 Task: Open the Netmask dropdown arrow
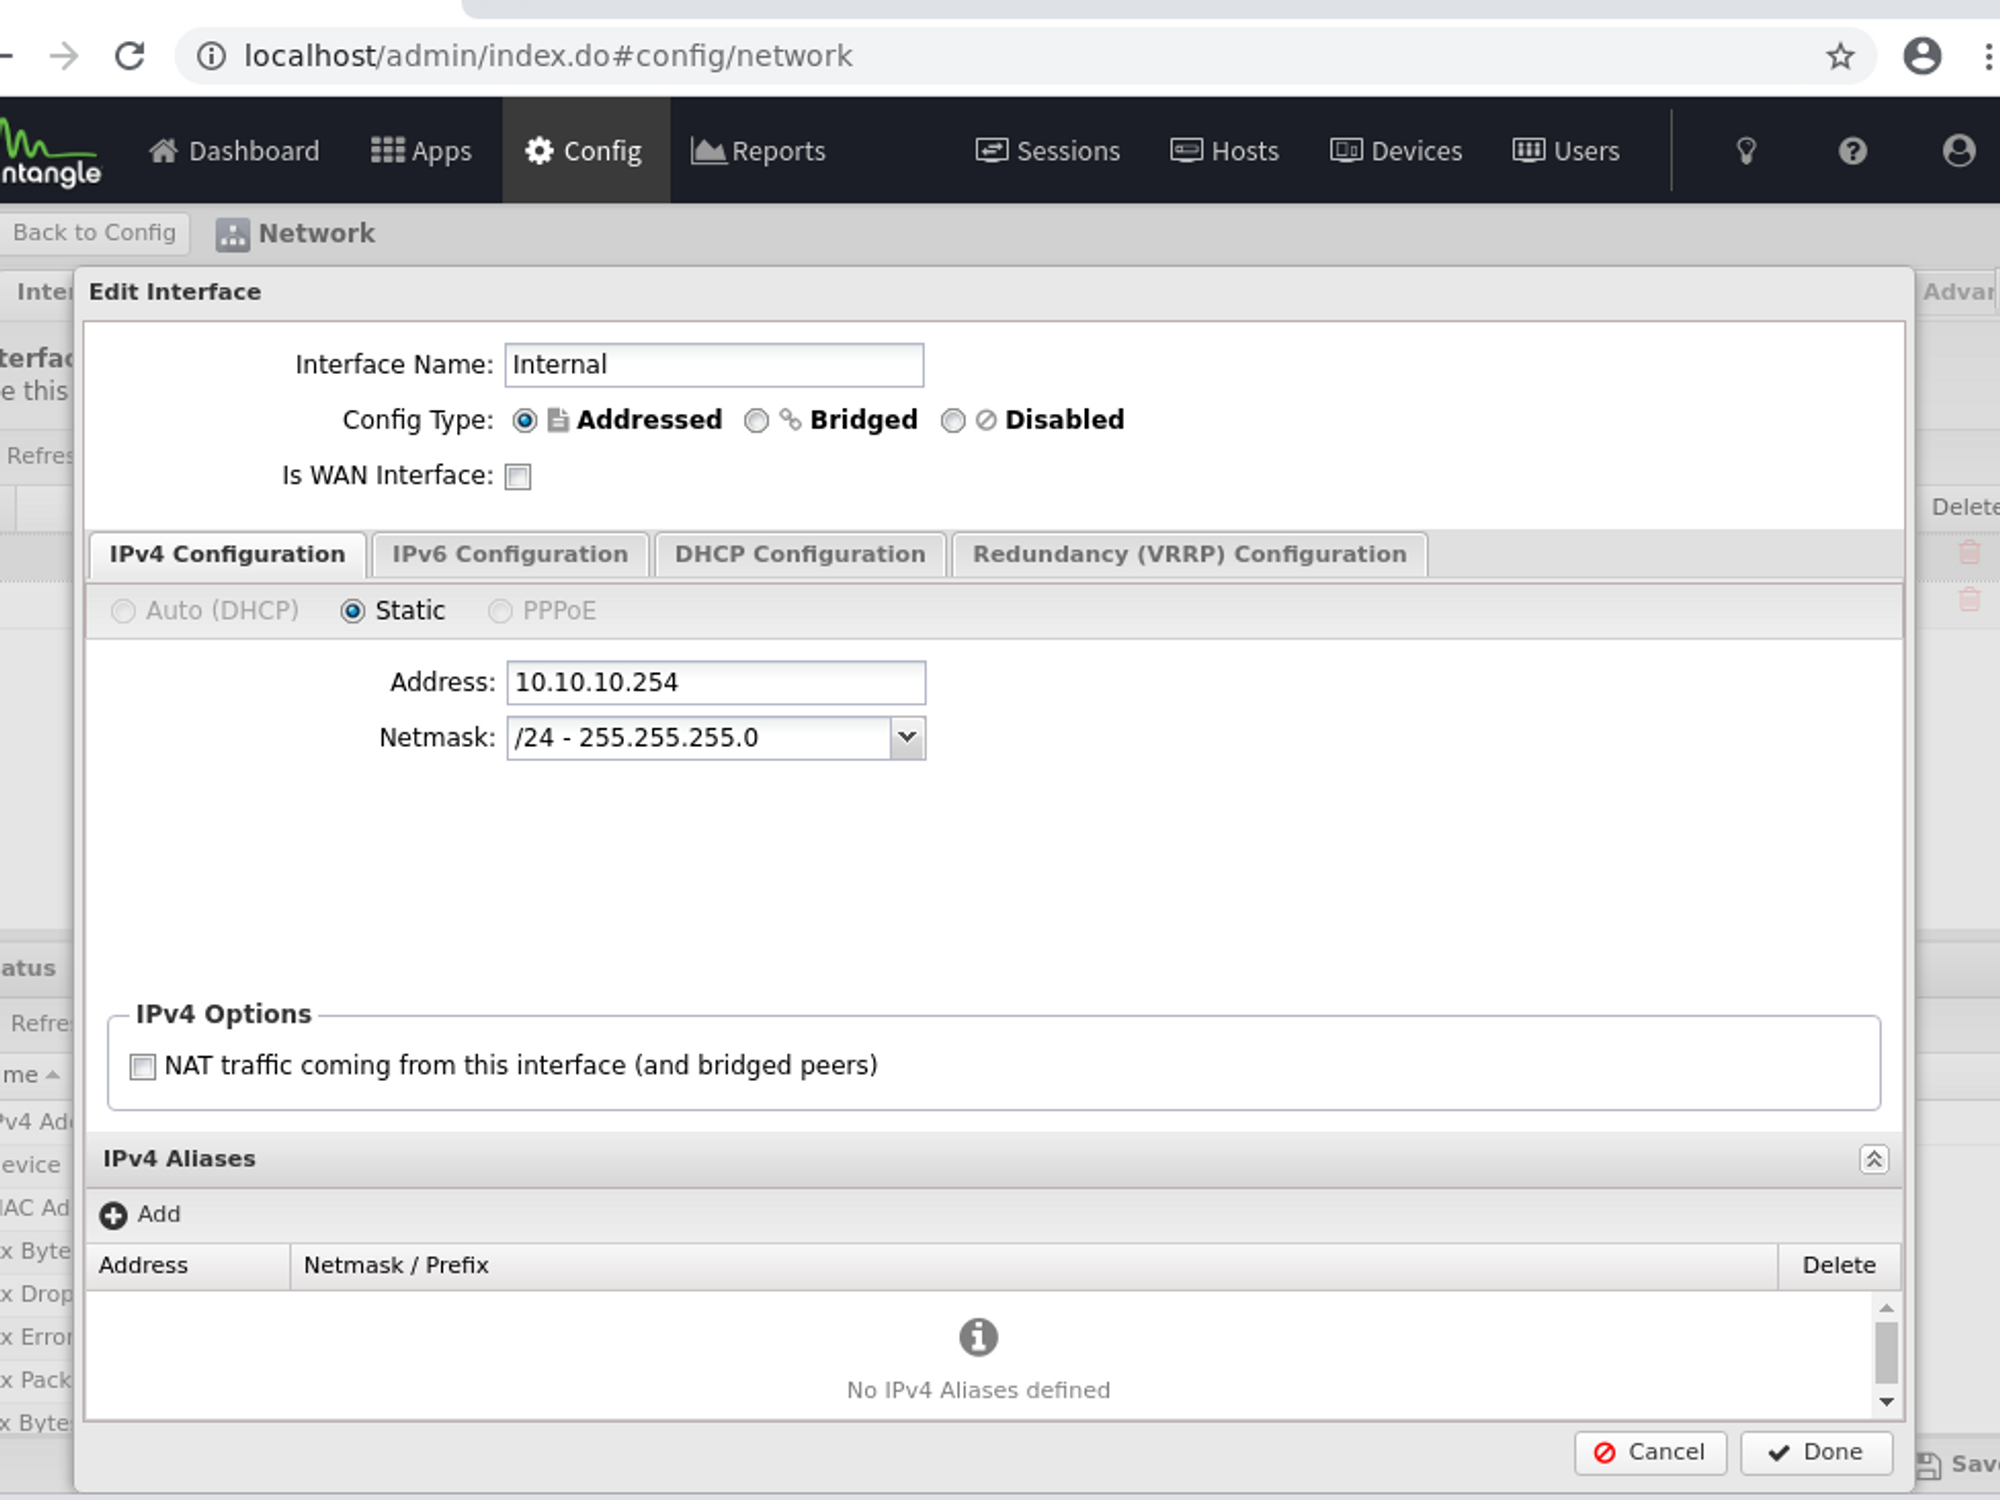[907, 738]
